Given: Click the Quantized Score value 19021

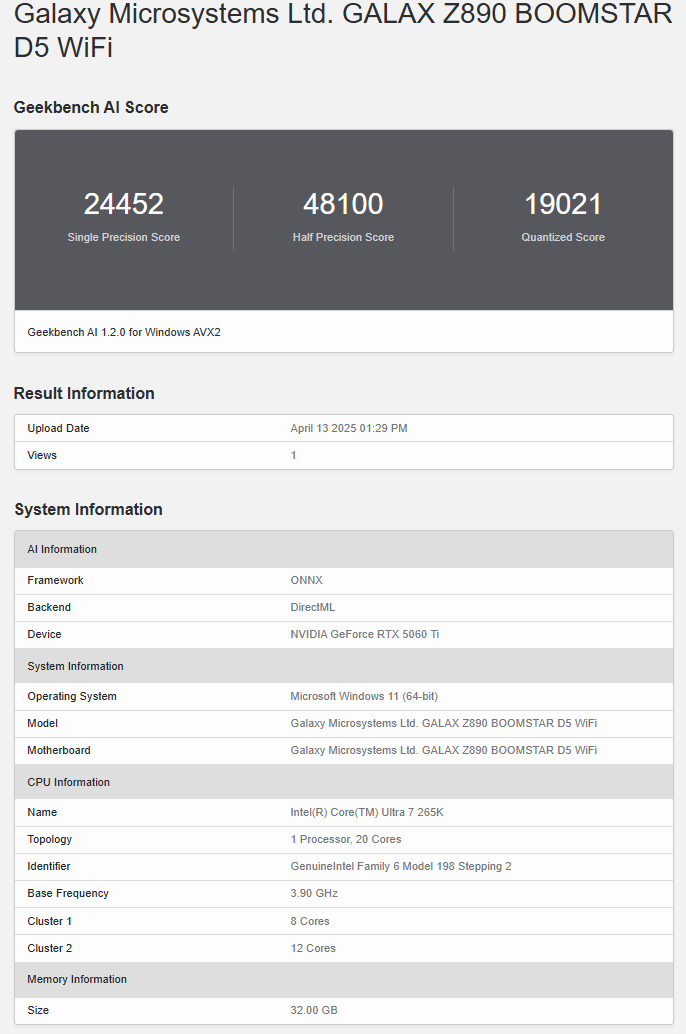Looking at the screenshot, I should (563, 204).
